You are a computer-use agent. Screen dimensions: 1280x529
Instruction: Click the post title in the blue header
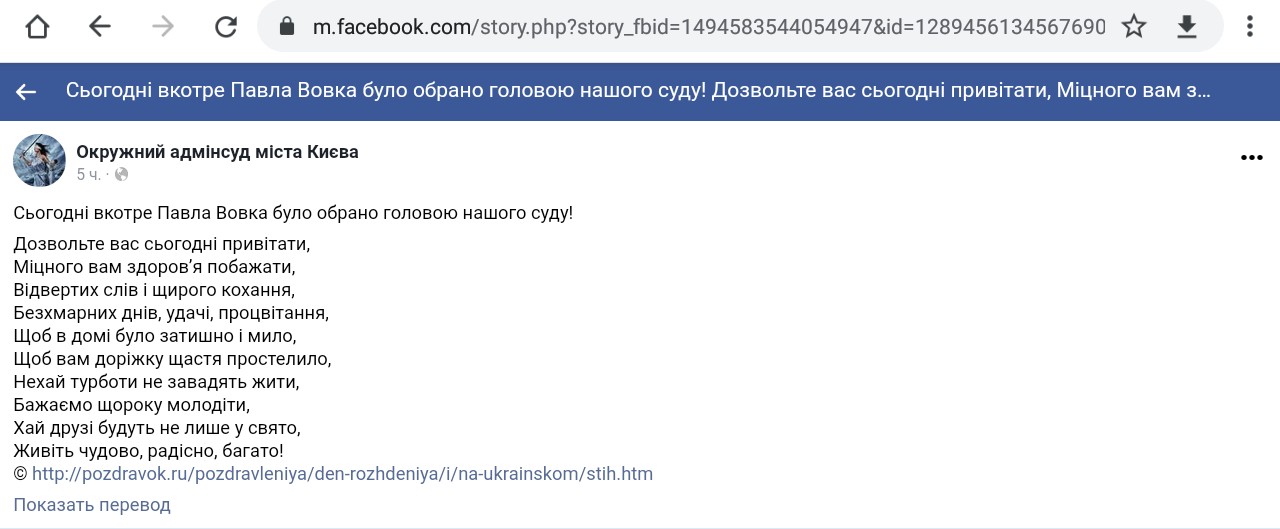638,91
